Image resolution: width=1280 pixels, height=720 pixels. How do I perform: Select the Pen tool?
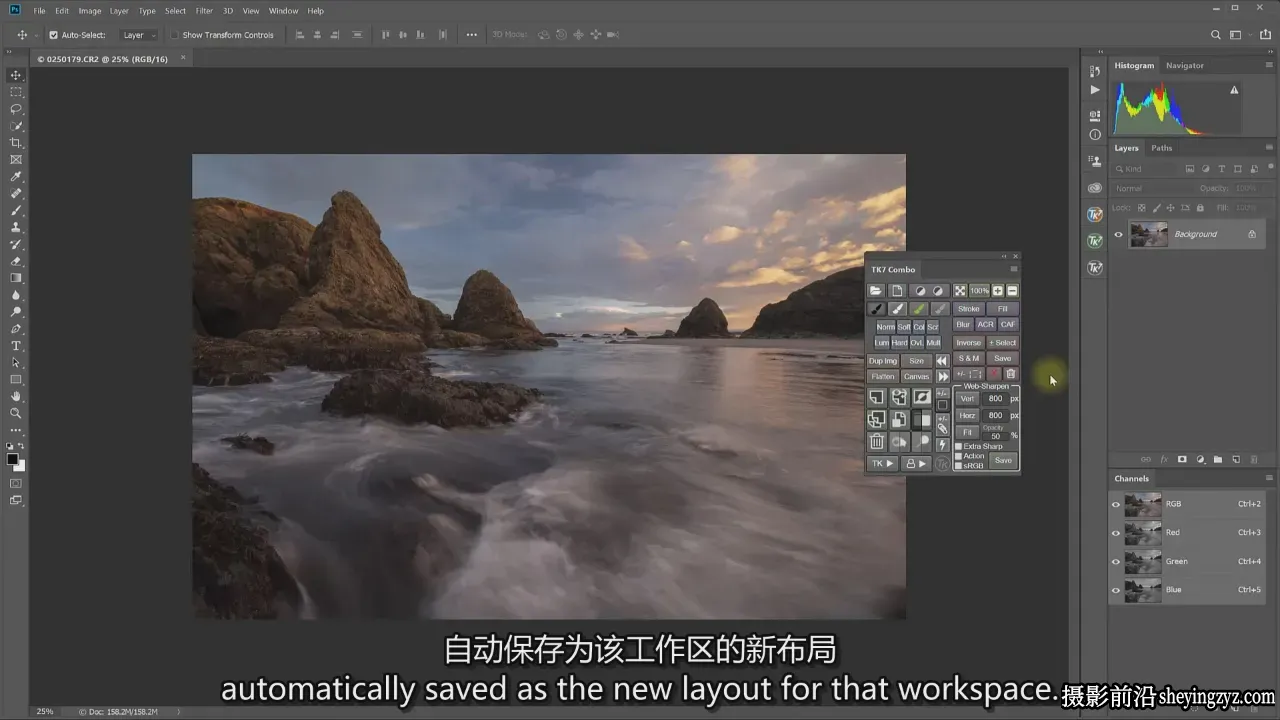pos(16,329)
